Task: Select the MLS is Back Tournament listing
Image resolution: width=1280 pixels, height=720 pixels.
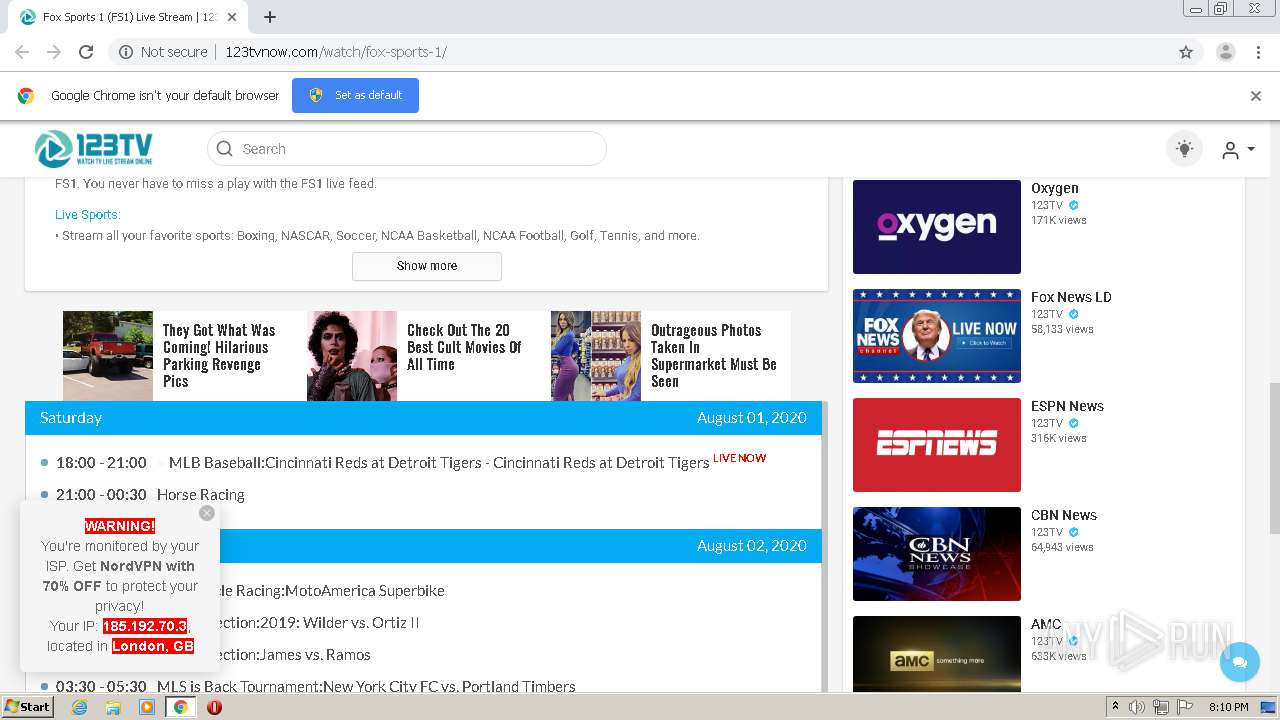Action: (x=366, y=686)
